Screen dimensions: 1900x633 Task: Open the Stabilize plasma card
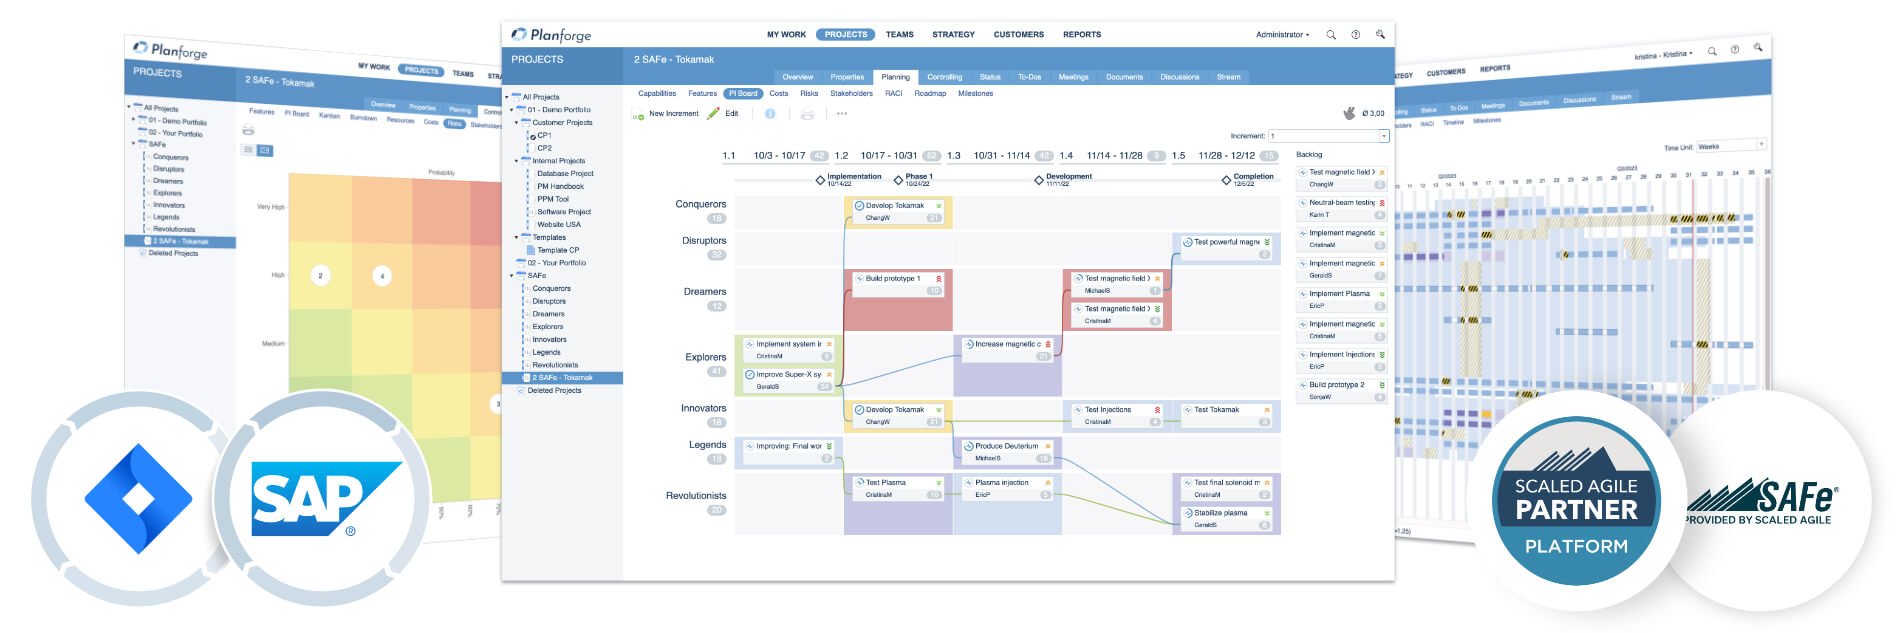pos(1224,519)
